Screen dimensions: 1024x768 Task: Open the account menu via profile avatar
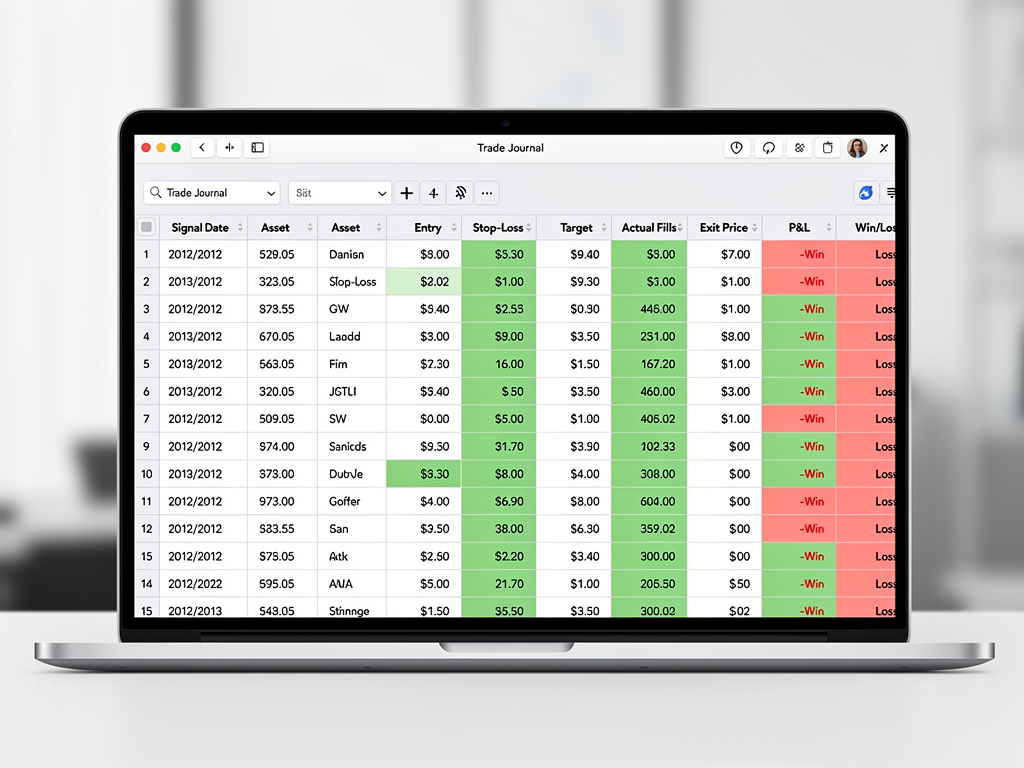857,147
